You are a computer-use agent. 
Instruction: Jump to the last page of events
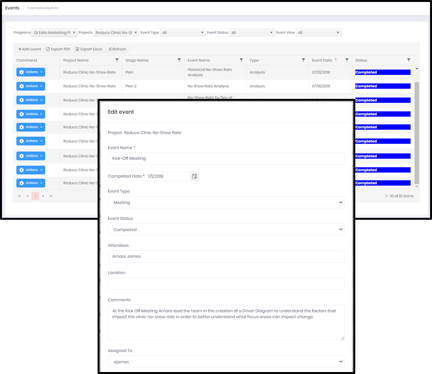51,196
